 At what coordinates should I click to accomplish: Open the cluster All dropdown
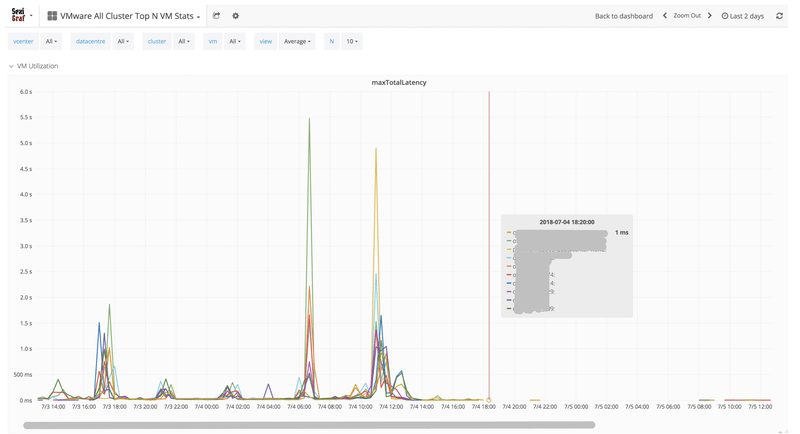184,41
